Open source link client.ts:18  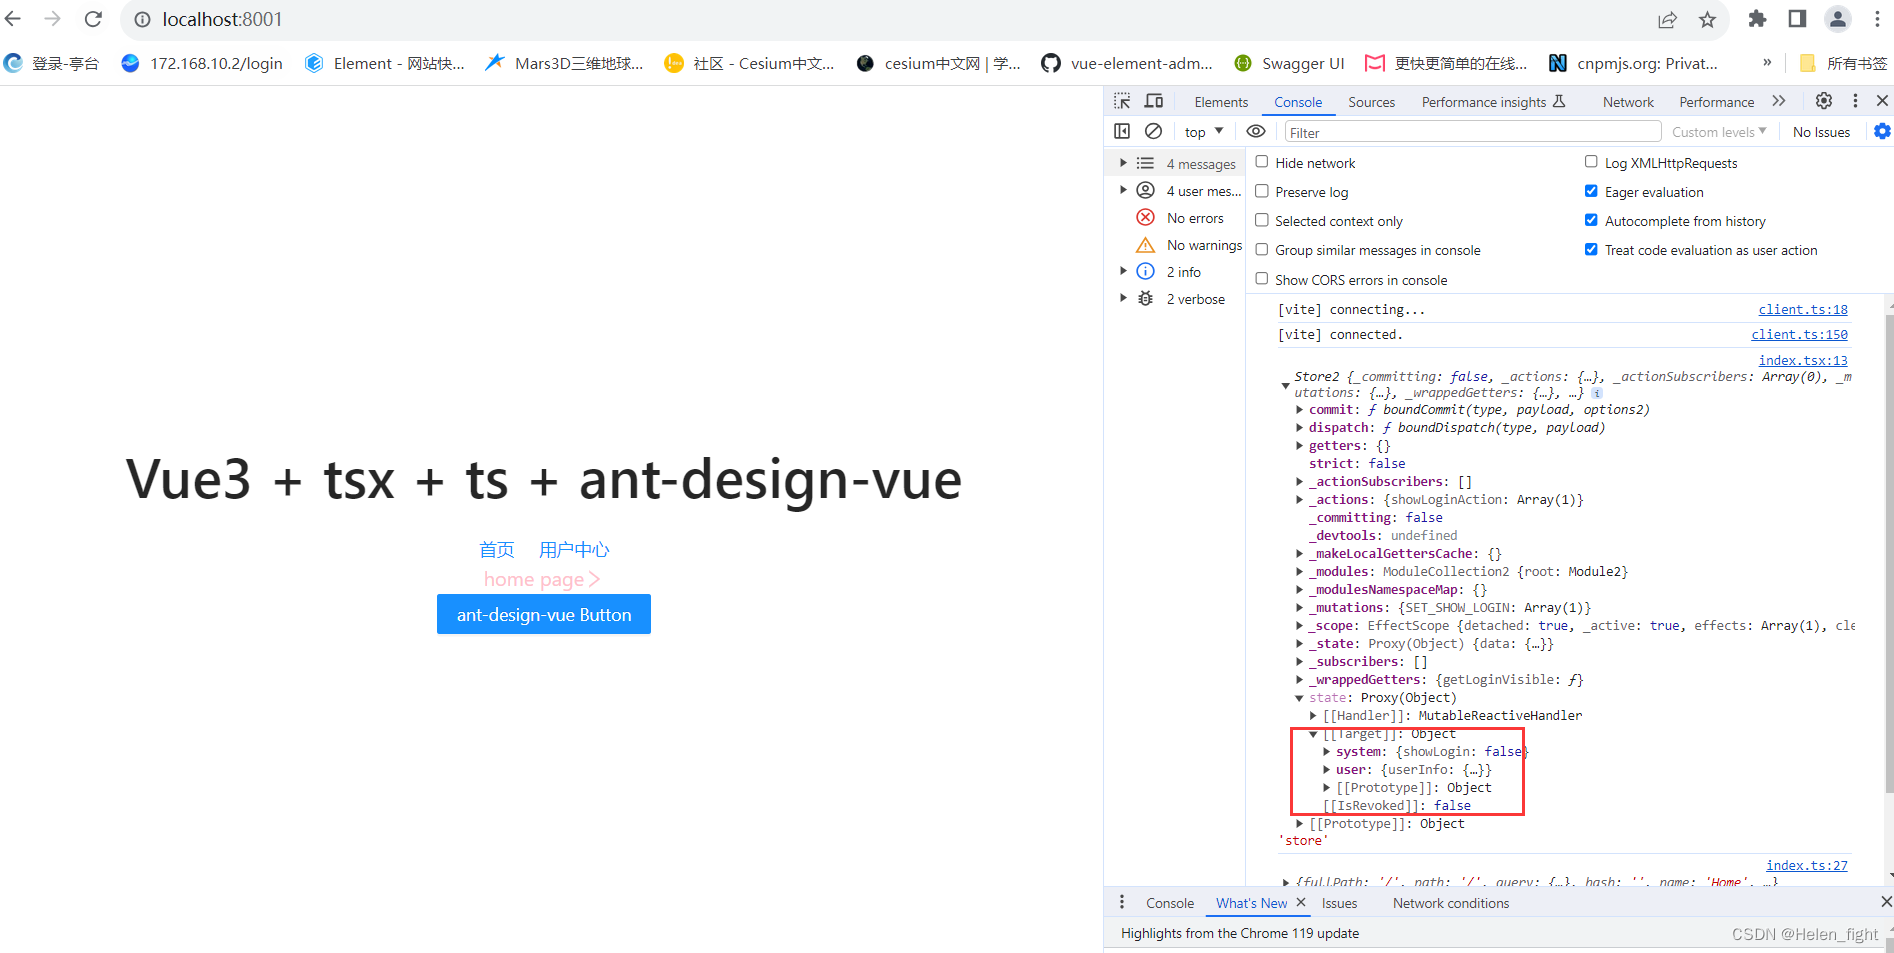click(x=1803, y=310)
